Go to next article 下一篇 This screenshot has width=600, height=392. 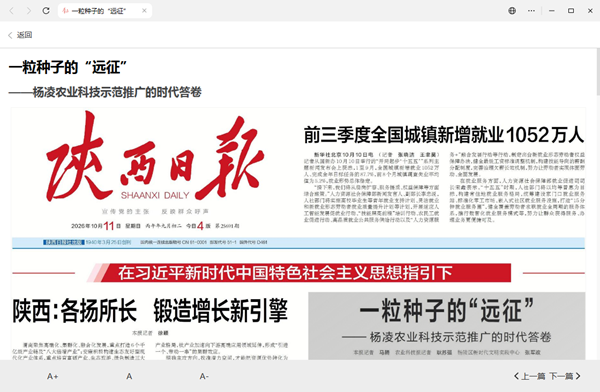click(565, 376)
